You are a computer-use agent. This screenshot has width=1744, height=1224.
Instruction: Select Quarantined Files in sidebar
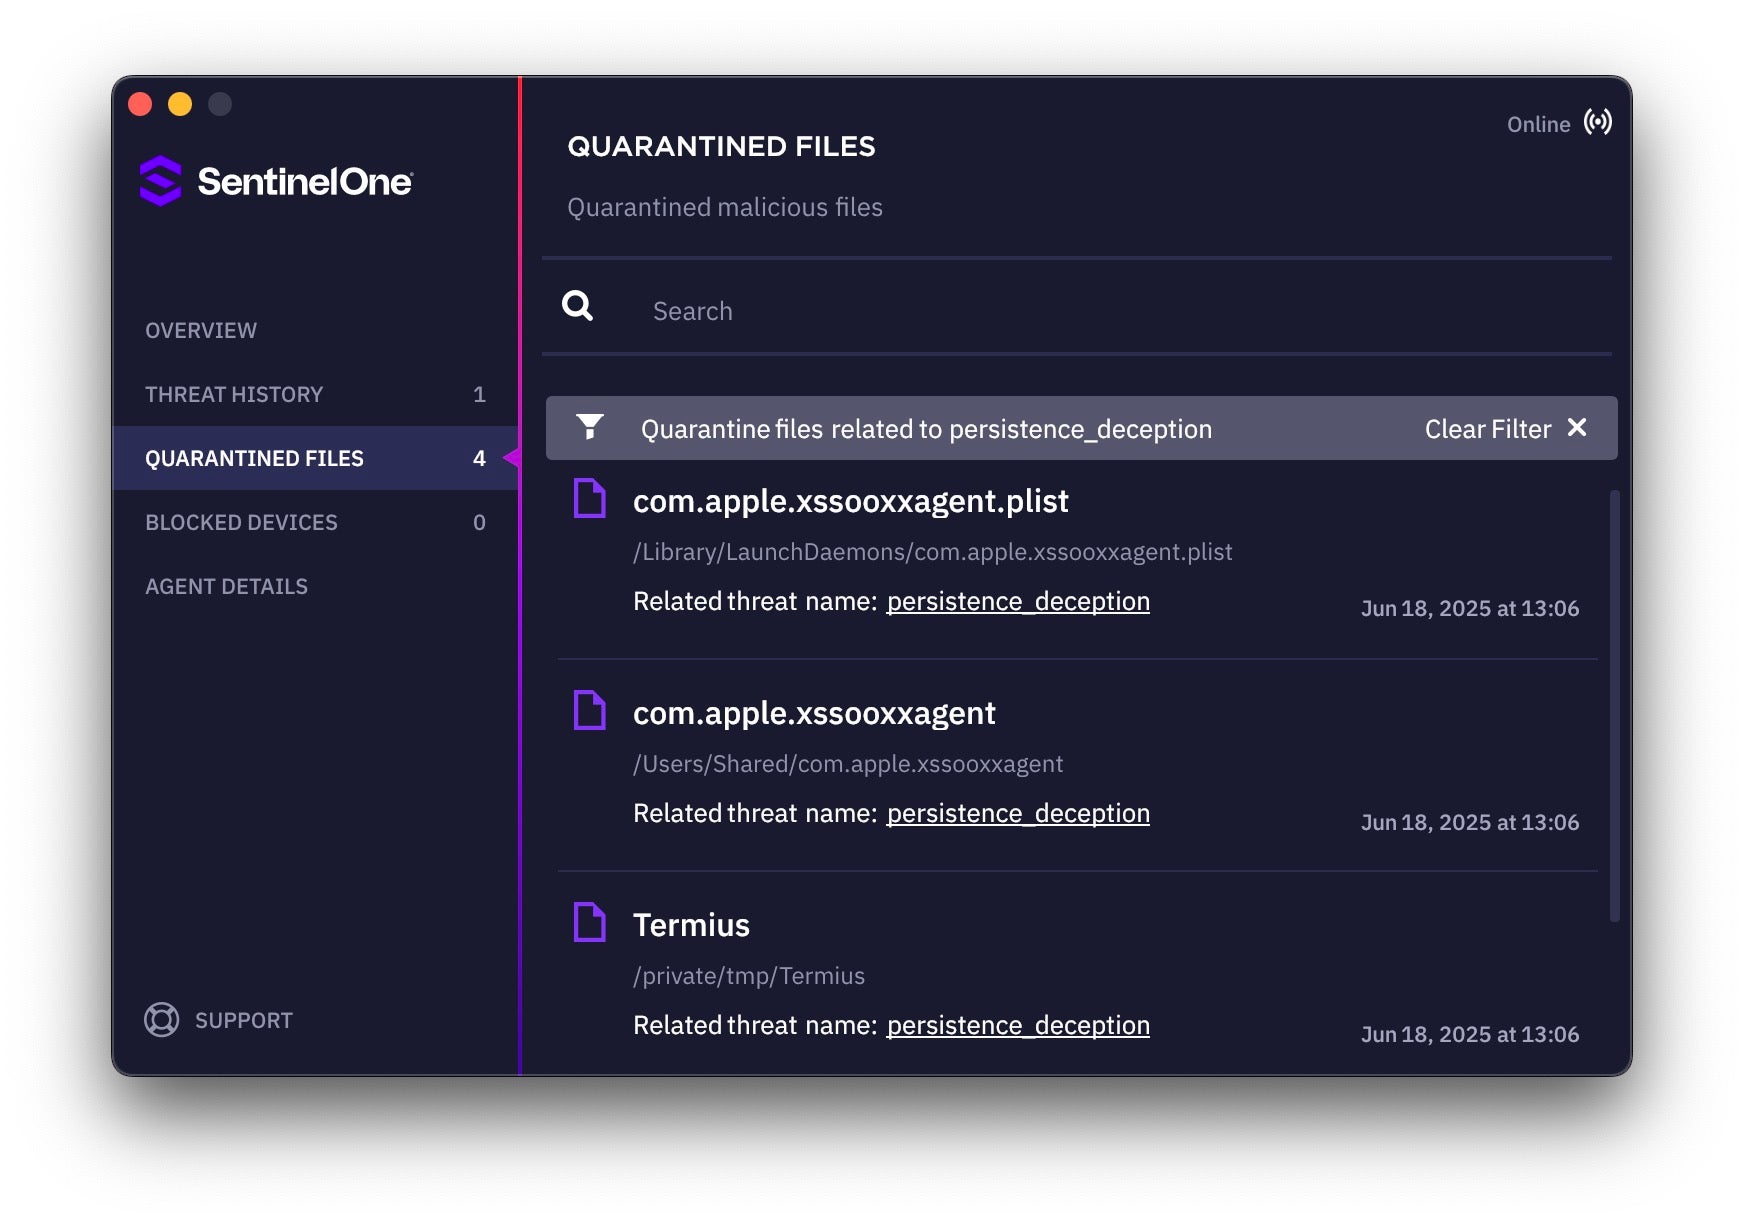tap(254, 458)
